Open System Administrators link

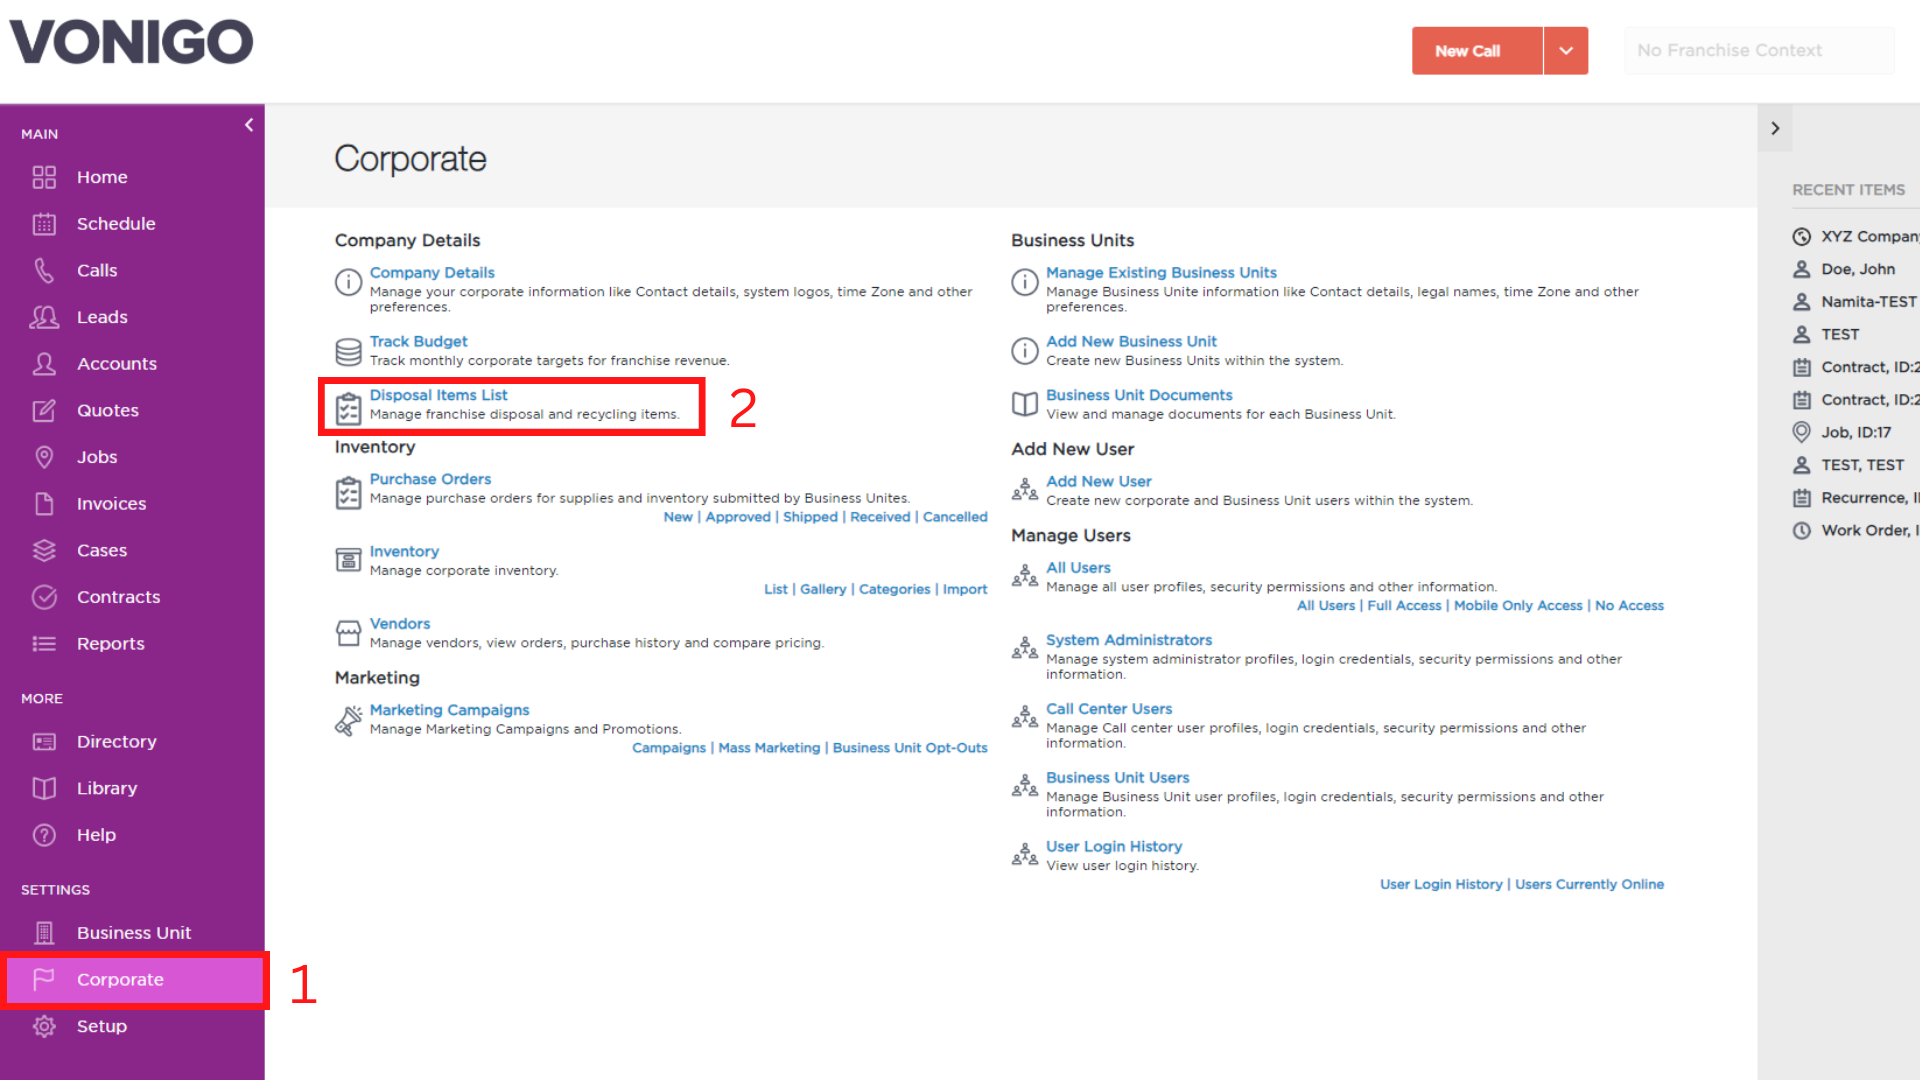[x=1129, y=640]
